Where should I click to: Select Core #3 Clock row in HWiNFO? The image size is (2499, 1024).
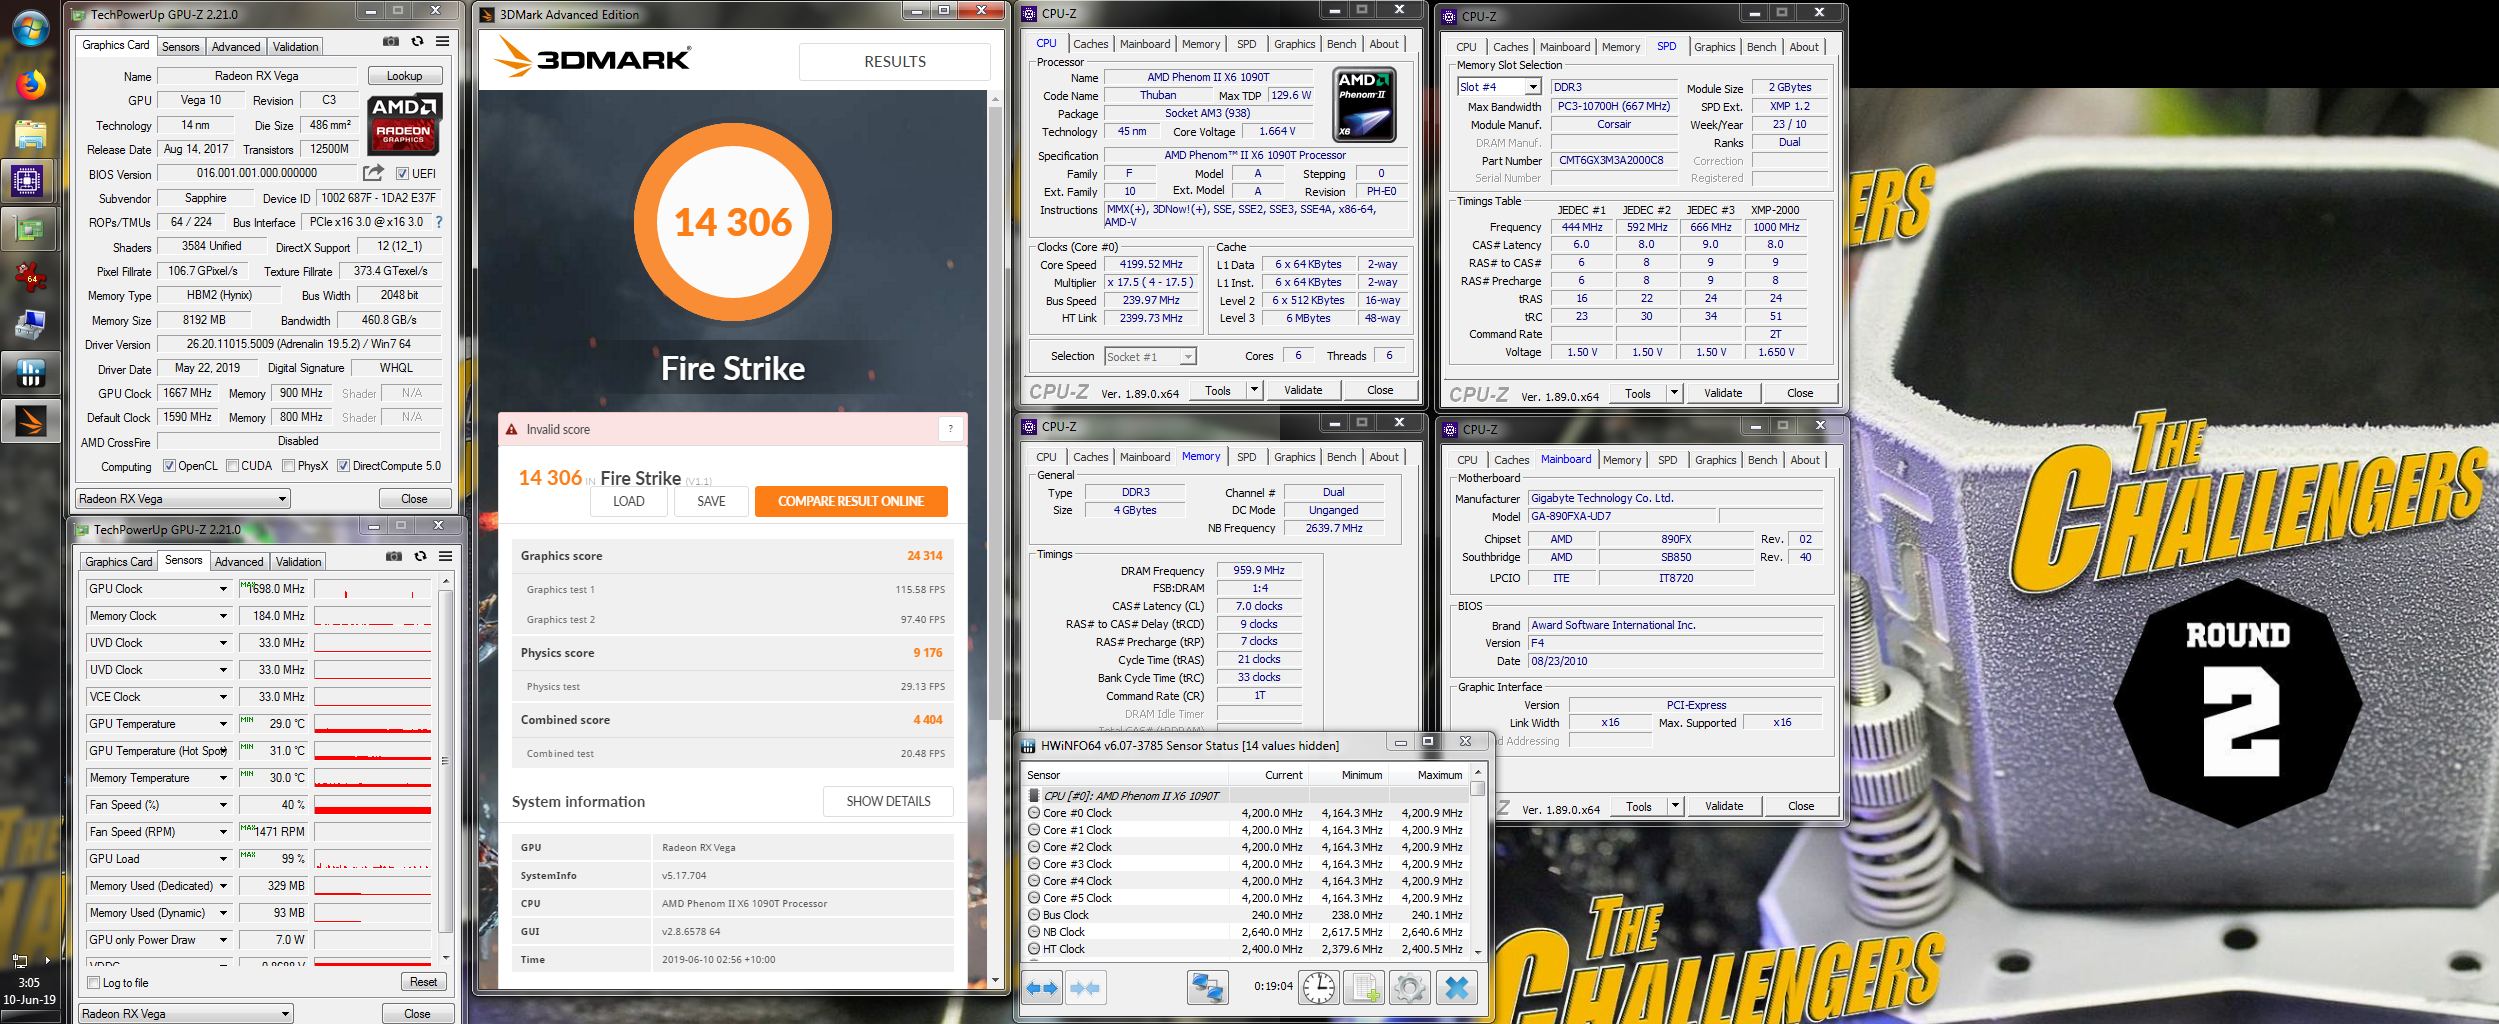tap(1246, 864)
